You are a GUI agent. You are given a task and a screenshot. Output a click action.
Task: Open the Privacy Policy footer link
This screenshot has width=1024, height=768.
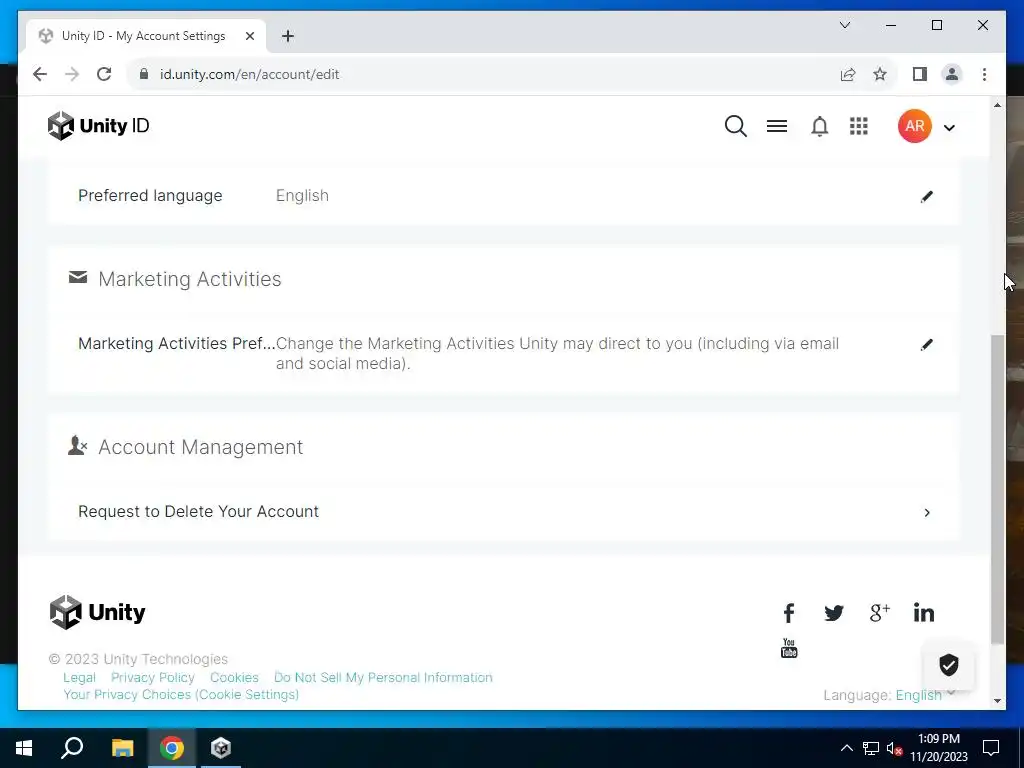[153, 677]
